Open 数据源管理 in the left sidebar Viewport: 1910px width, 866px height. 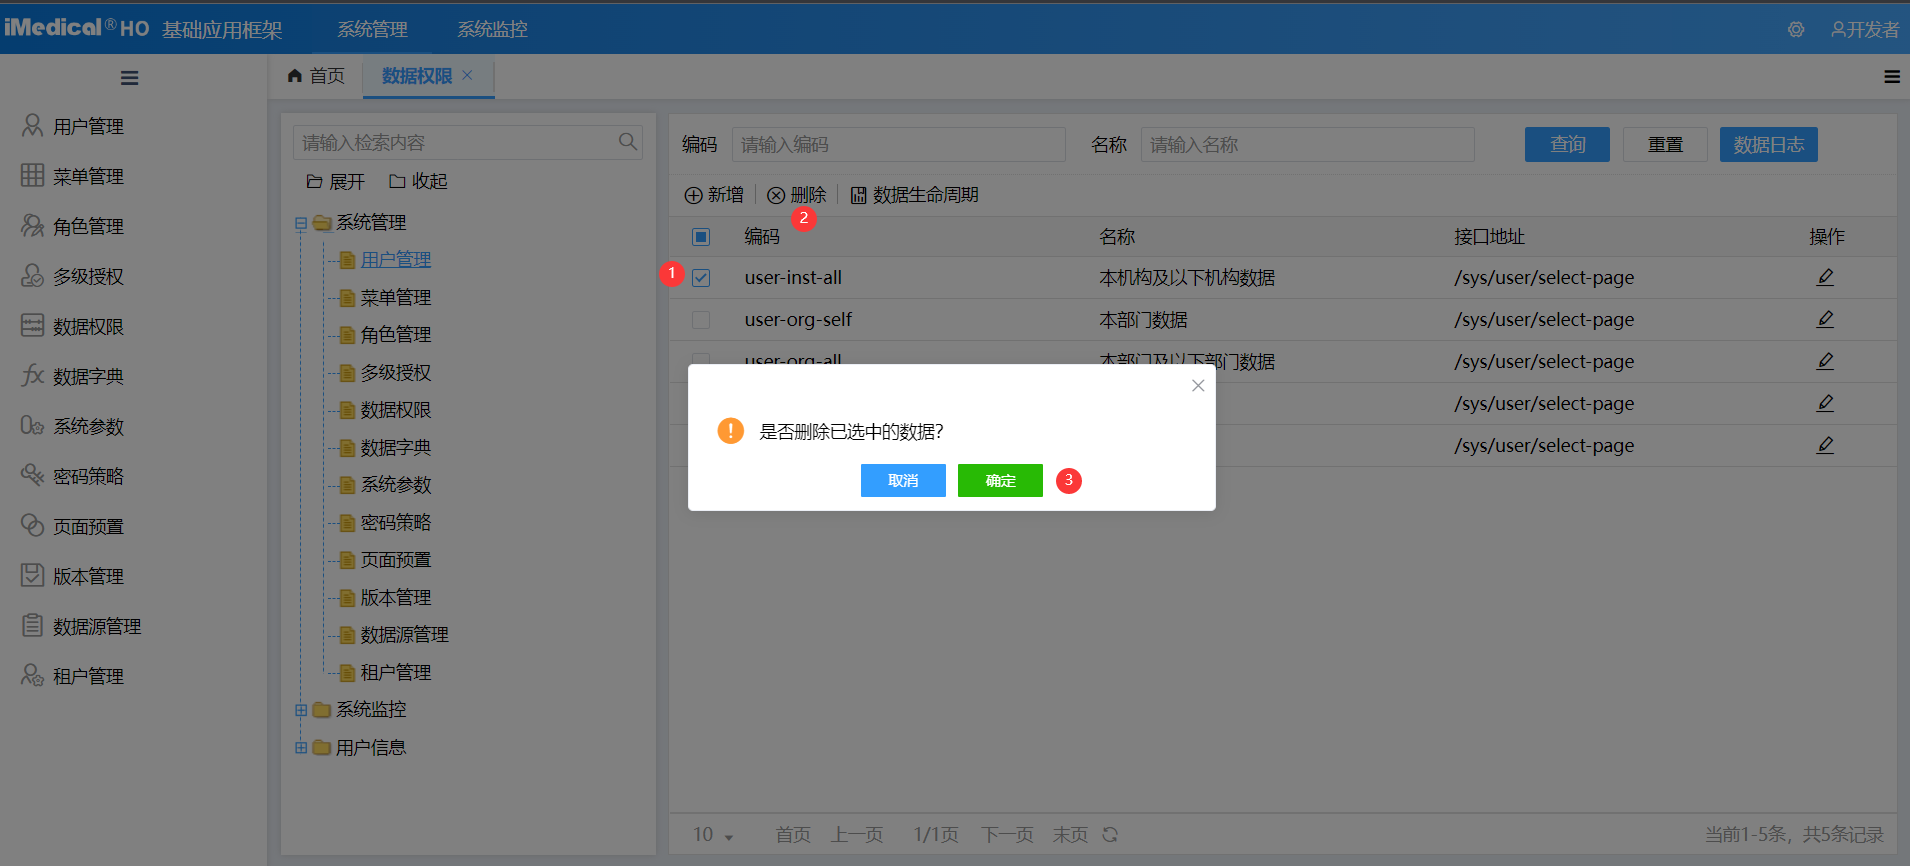[97, 626]
